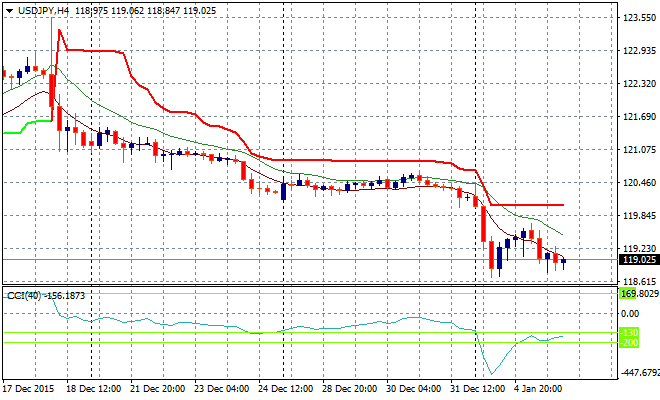Screen dimensions: 660x400
Task: Click the 23 Dec 04:00 time label
Action: tap(221, 389)
